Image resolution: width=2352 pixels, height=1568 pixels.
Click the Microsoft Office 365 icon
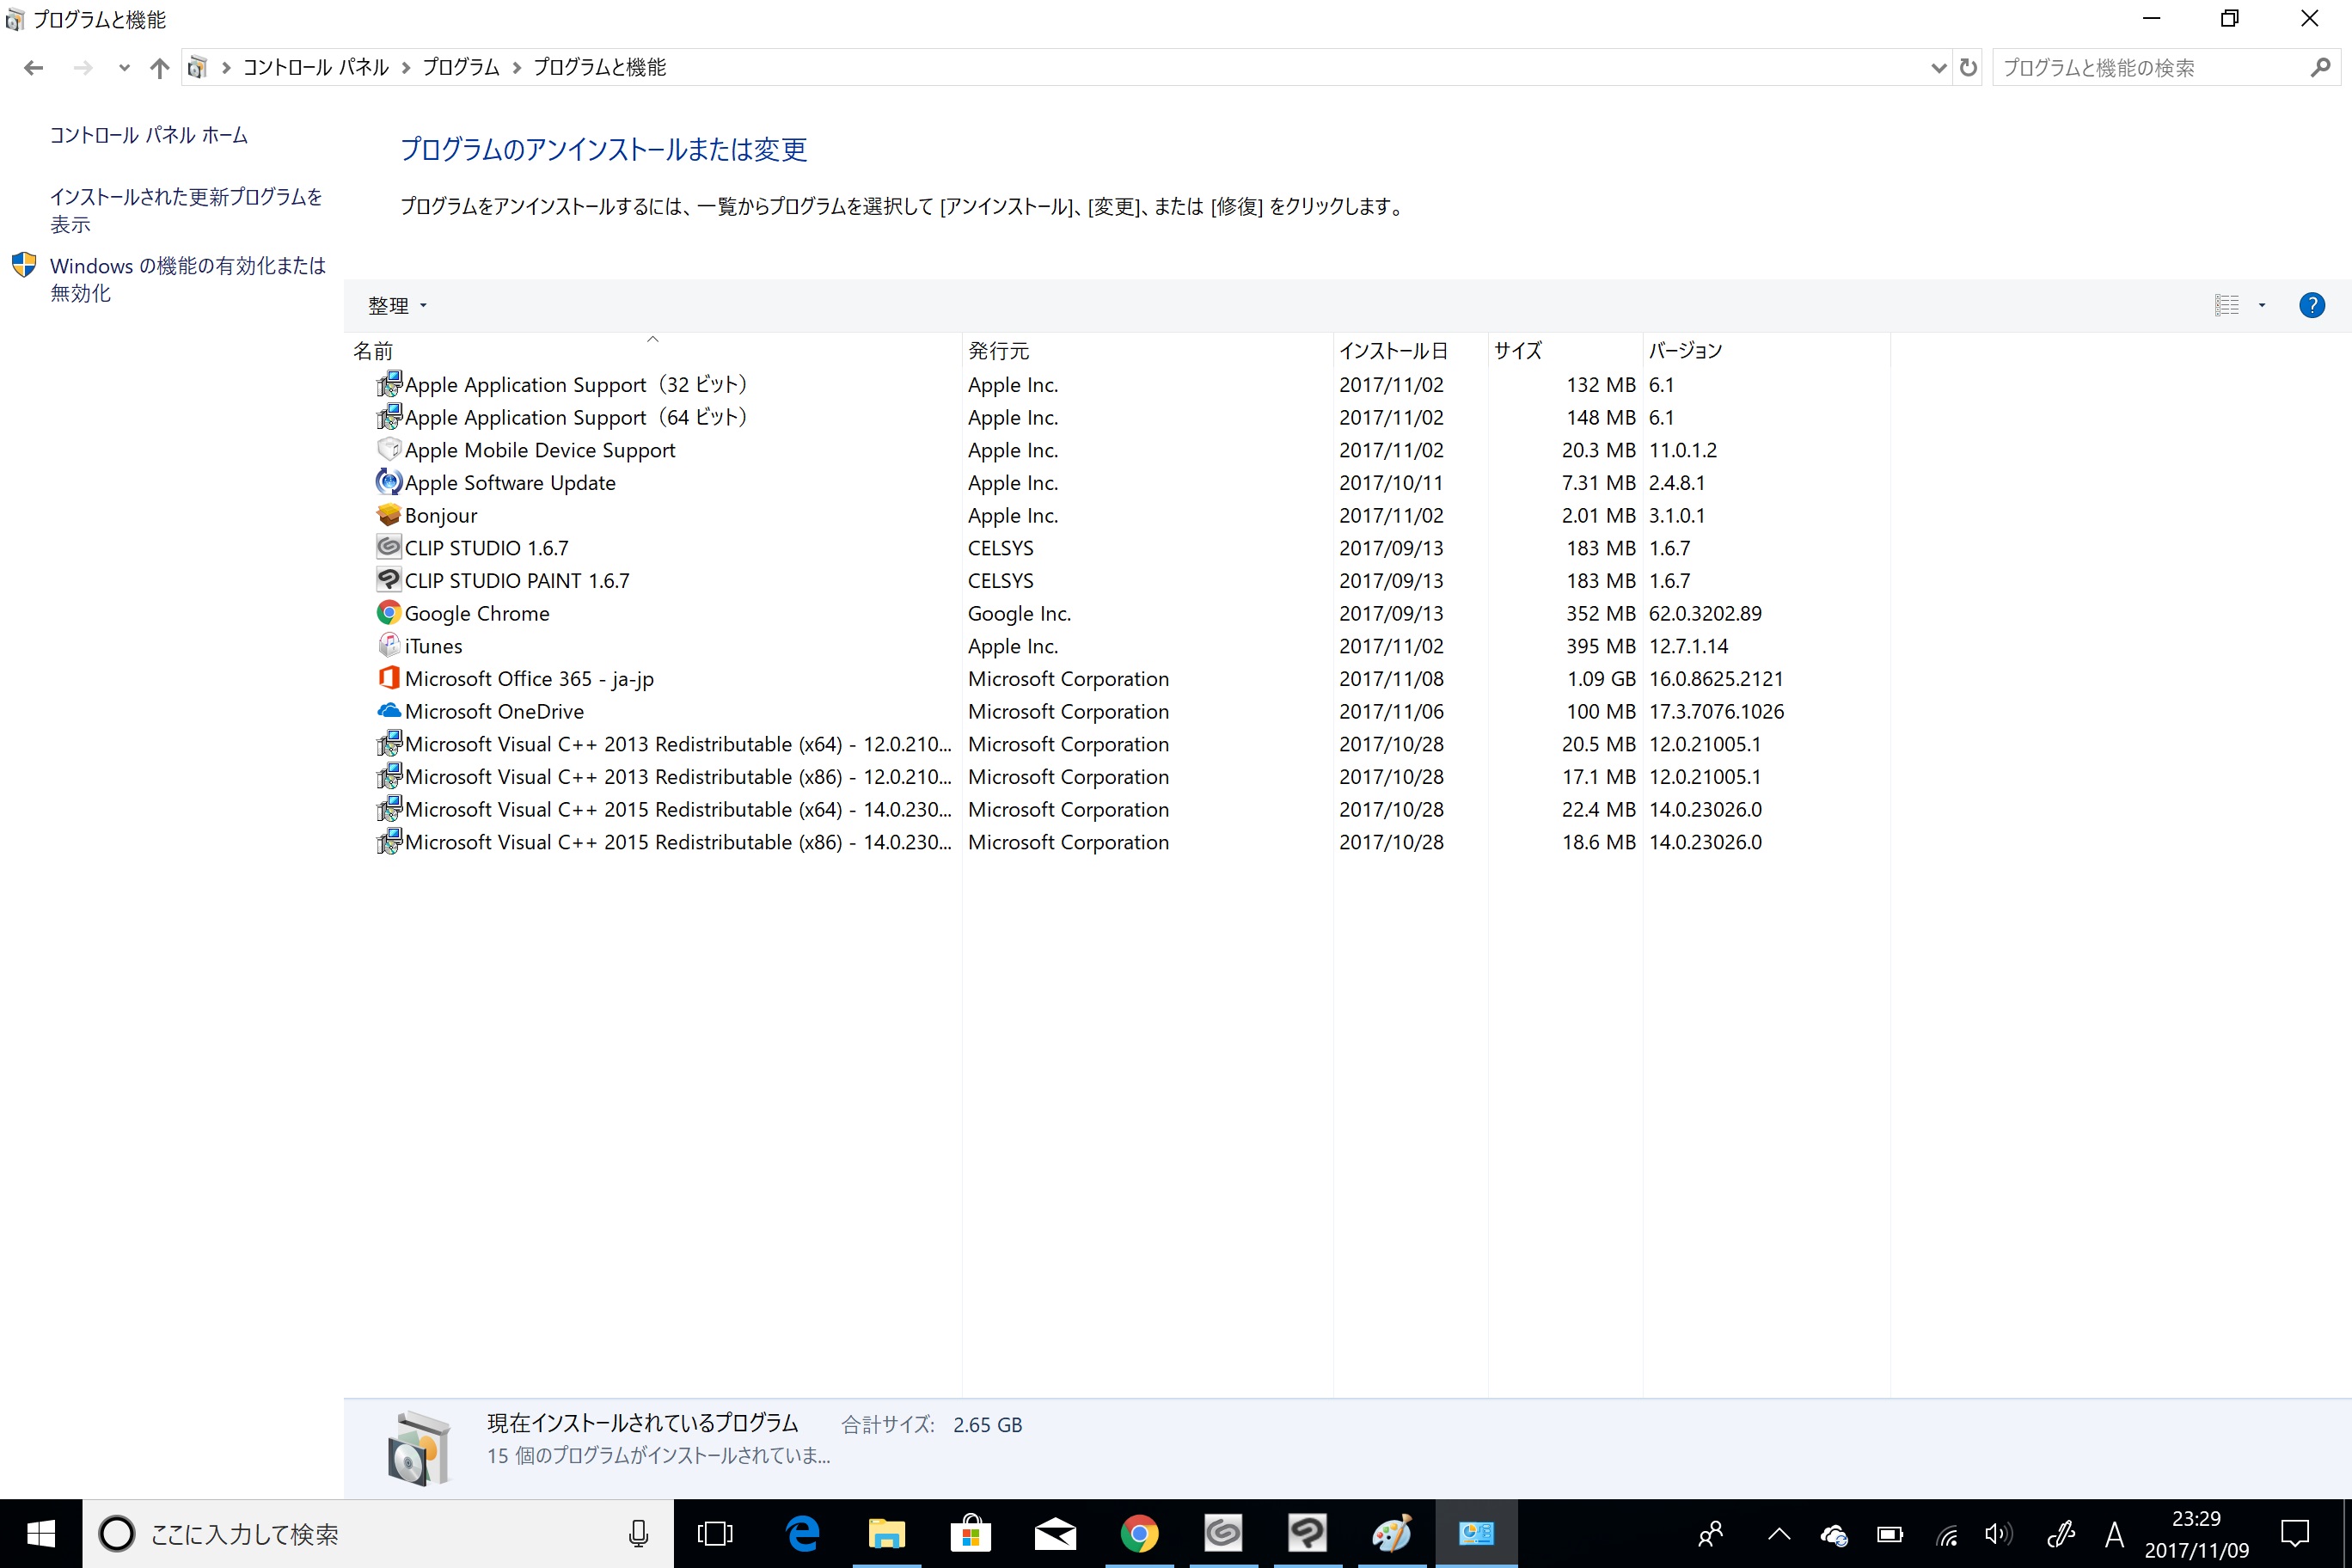pyautogui.click(x=389, y=678)
